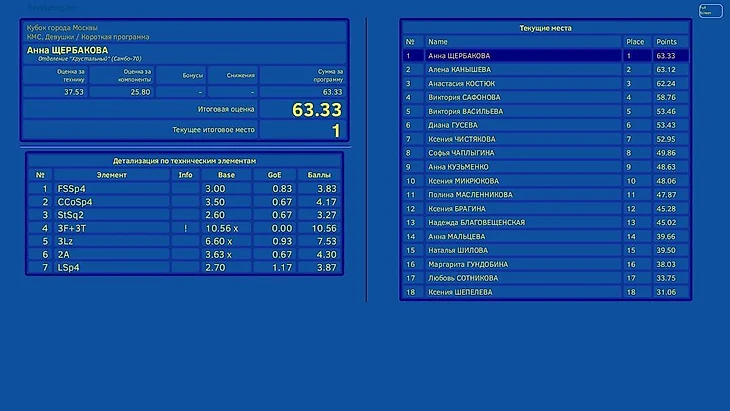Click the Кубок города Москвы heading
The width and height of the screenshot is (730, 411).
pos(62,27)
